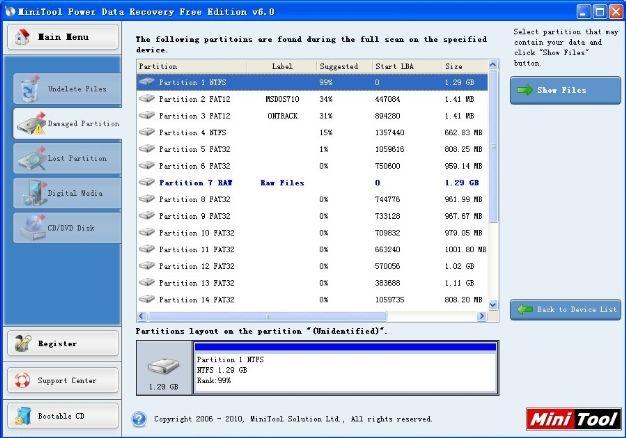Click the drive icon of Partition 7 RAW
Viewport: 626px width, 438px height.
[x=147, y=182]
